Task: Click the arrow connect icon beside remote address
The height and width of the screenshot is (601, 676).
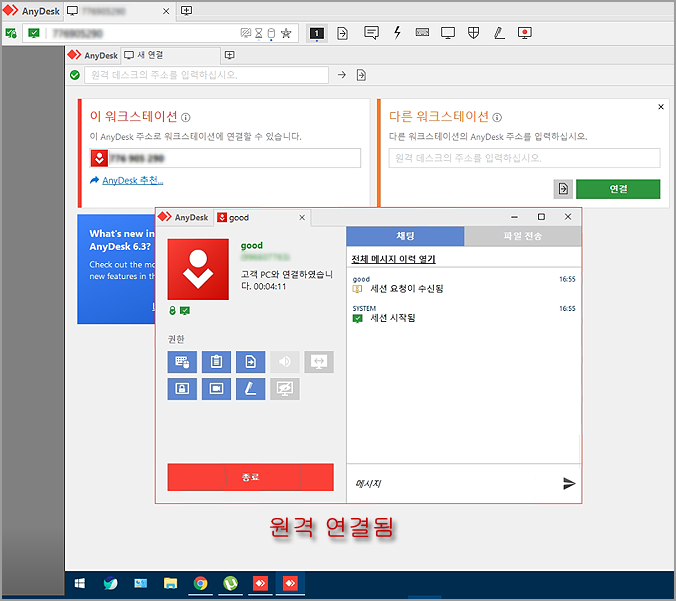Action: click(342, 75)
